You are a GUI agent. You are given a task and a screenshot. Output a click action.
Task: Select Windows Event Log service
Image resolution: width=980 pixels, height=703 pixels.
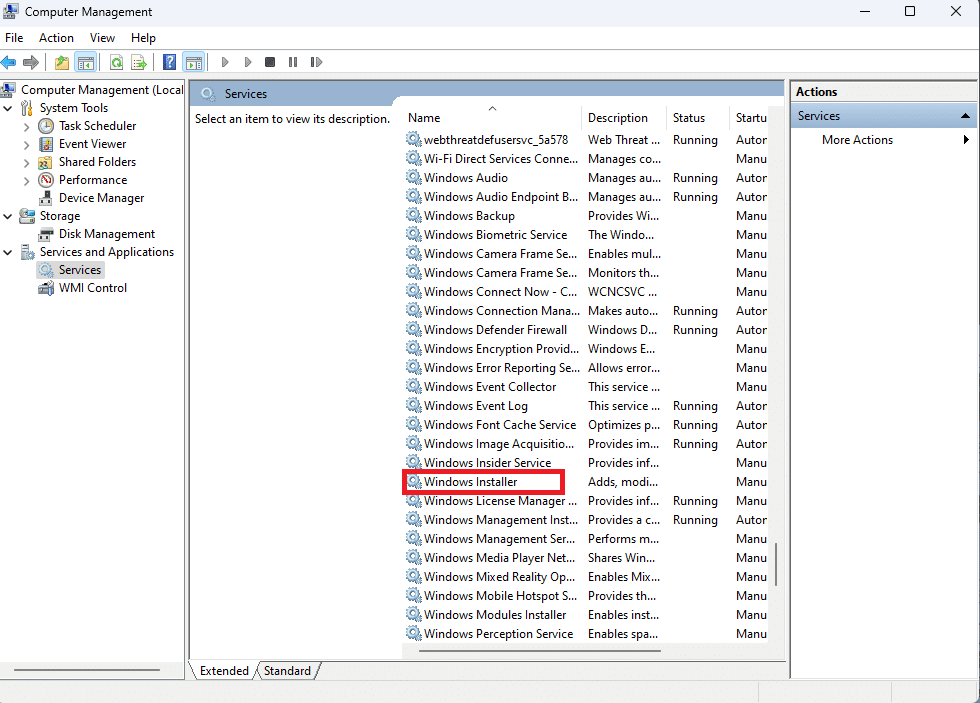point(476,406)
